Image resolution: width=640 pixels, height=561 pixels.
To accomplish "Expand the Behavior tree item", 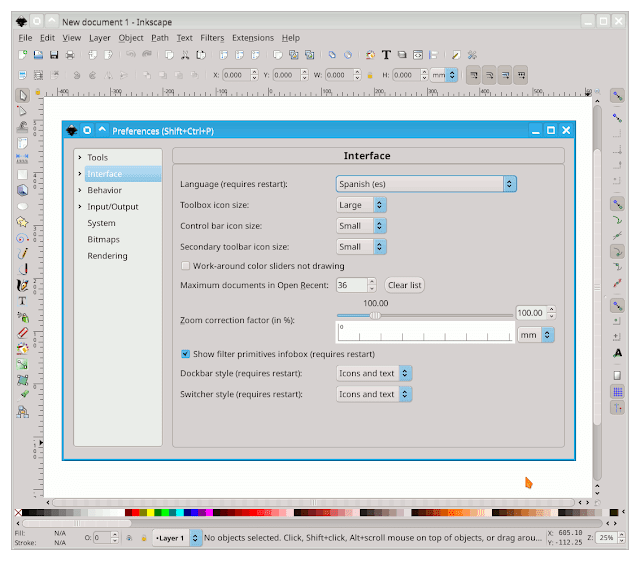I will pyautogui.click(x=80, y=190).
